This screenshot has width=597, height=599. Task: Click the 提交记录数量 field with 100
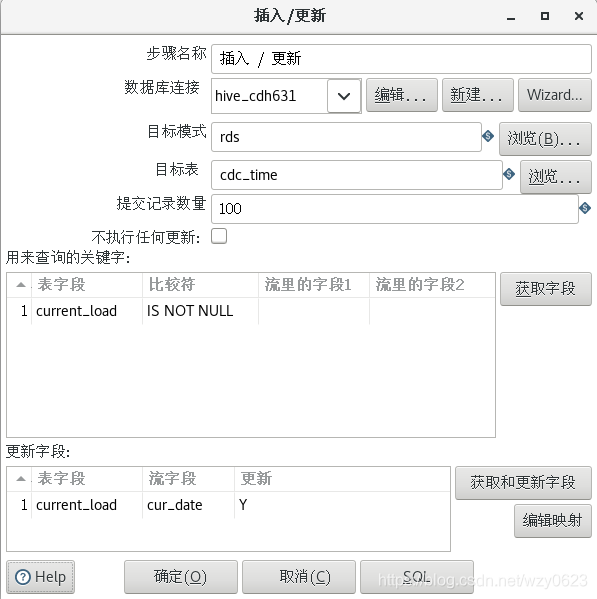tap(395, 209)
